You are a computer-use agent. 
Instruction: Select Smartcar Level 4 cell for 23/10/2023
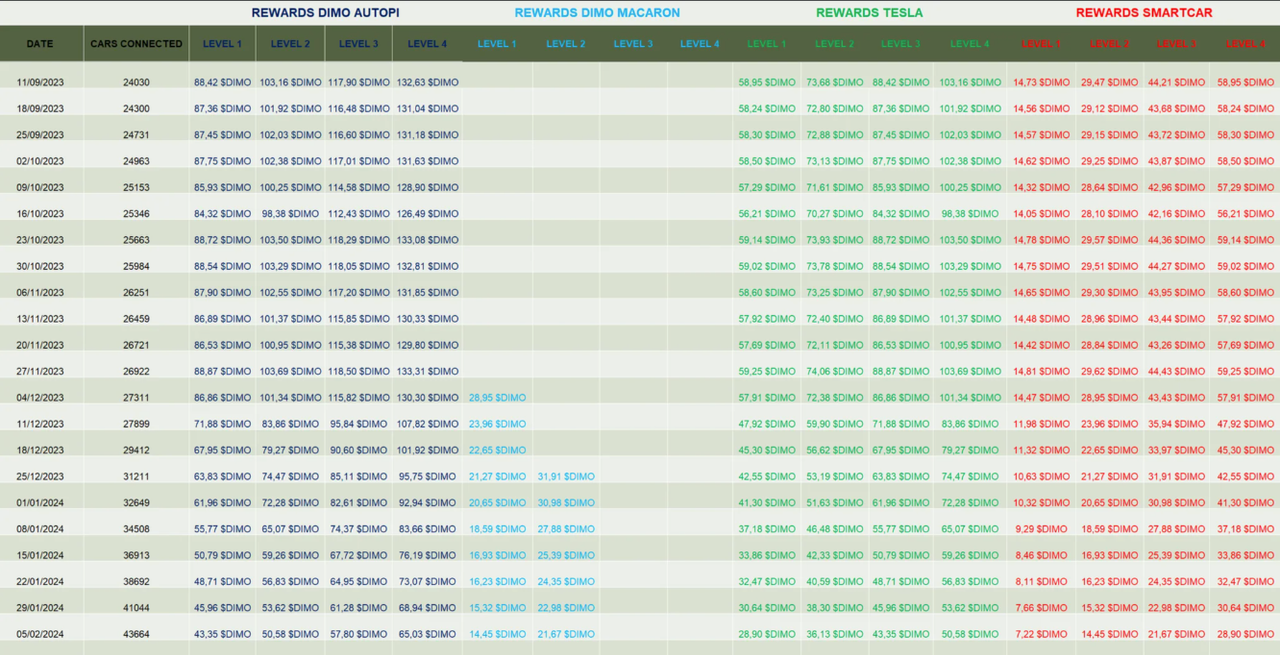point(1245,240)
